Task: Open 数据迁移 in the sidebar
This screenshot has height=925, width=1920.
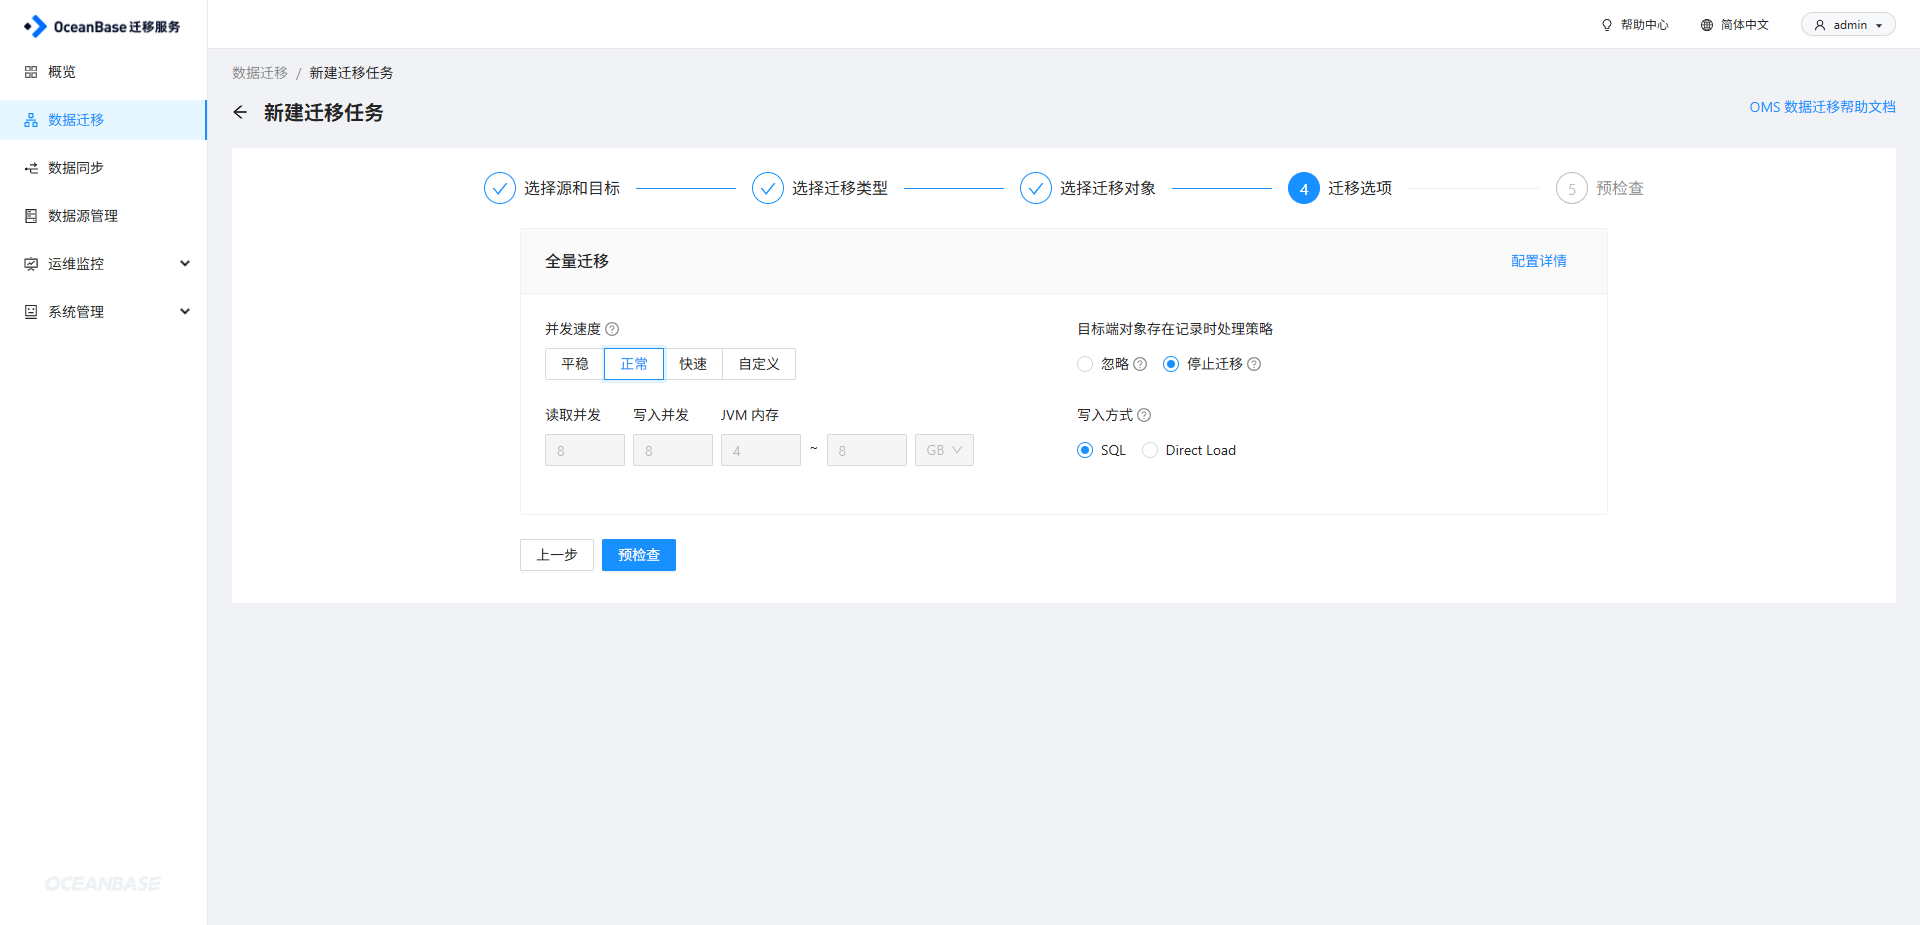Action: pyautogui.click(x=103, y=120)
